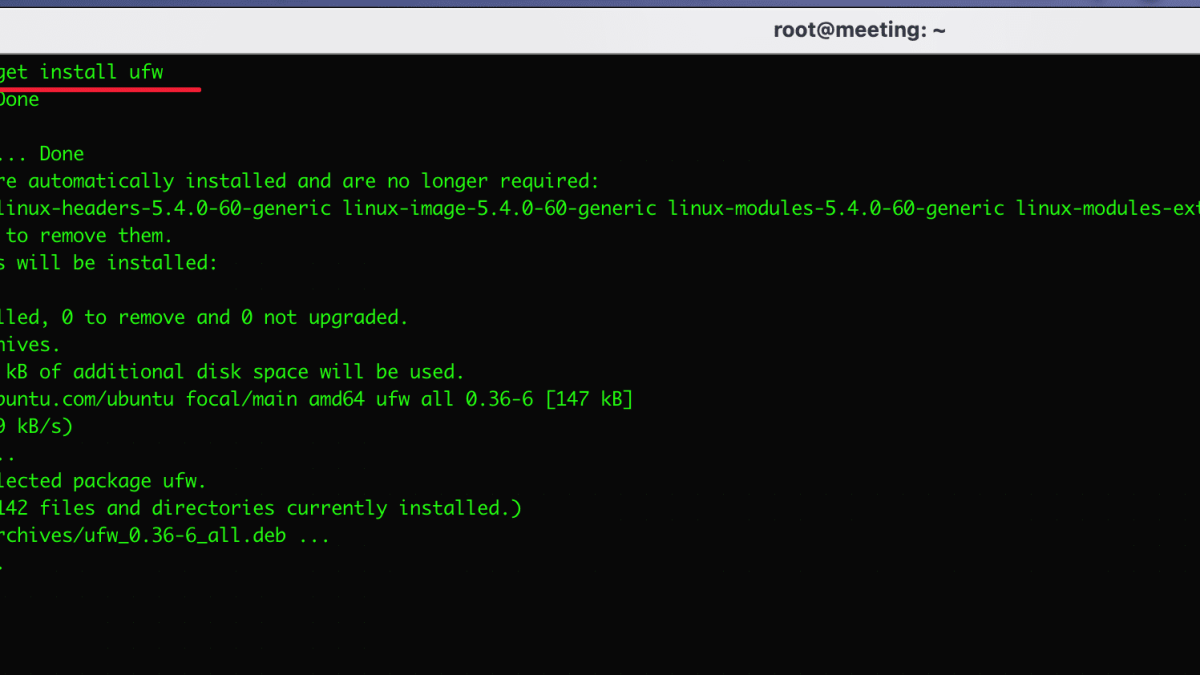Select the root@meeting title bar text
This screenshot has width=1200, height=675.
[x=858, y=30]
